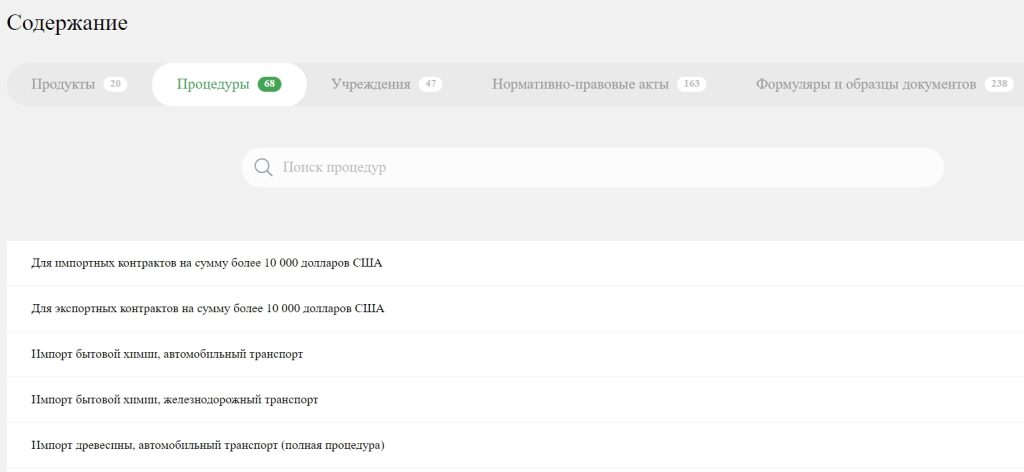Select the Процедуры tab
Screen dimensions: 1024x472
tap(229, 84)
